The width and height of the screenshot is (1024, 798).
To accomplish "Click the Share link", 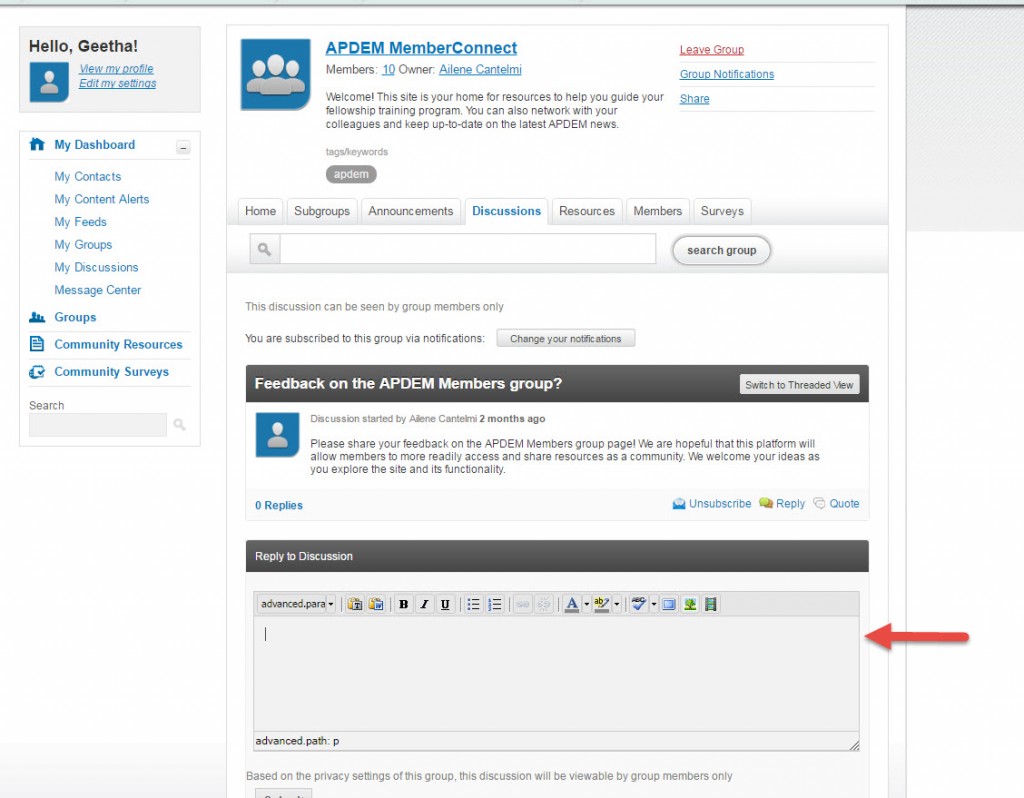I will click(x=694, y=99).
